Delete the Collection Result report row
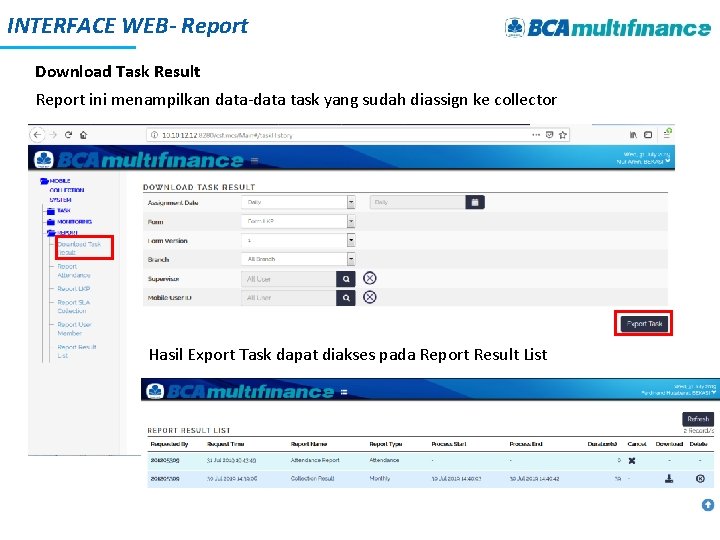The width and height of the screenshot is (720, 540). (x=700, y=478)
